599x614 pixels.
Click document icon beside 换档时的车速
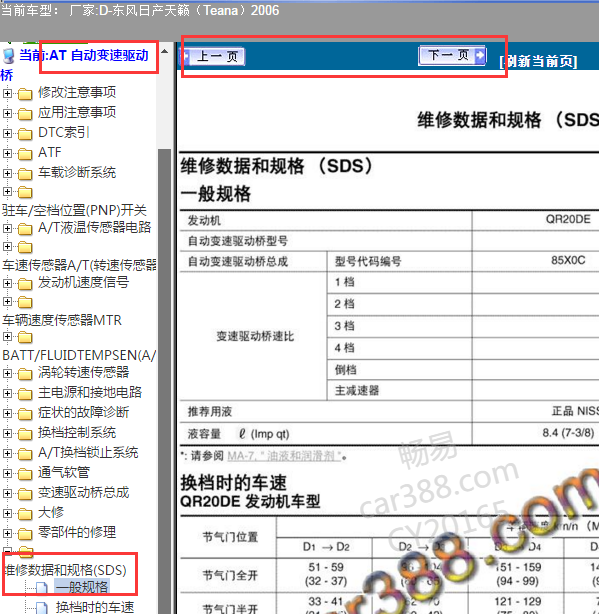(x=41, y=608)
